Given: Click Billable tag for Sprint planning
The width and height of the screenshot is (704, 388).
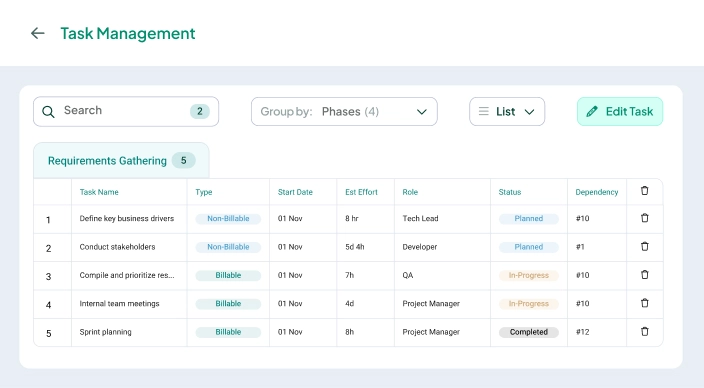Looking at the screenshot, I should (x=228, y=332).
